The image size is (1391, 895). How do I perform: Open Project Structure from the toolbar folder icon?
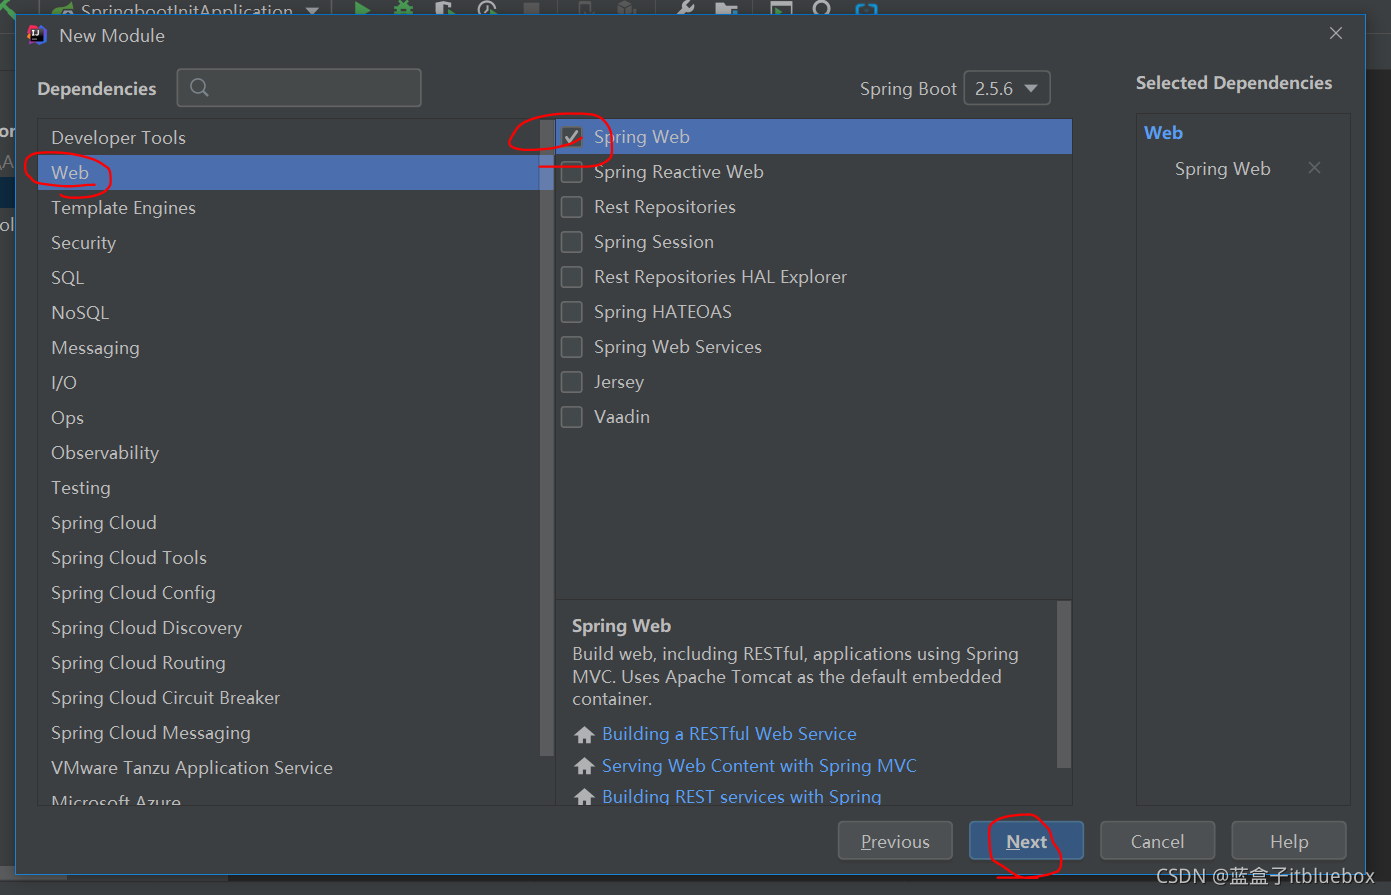pos(726,9)
